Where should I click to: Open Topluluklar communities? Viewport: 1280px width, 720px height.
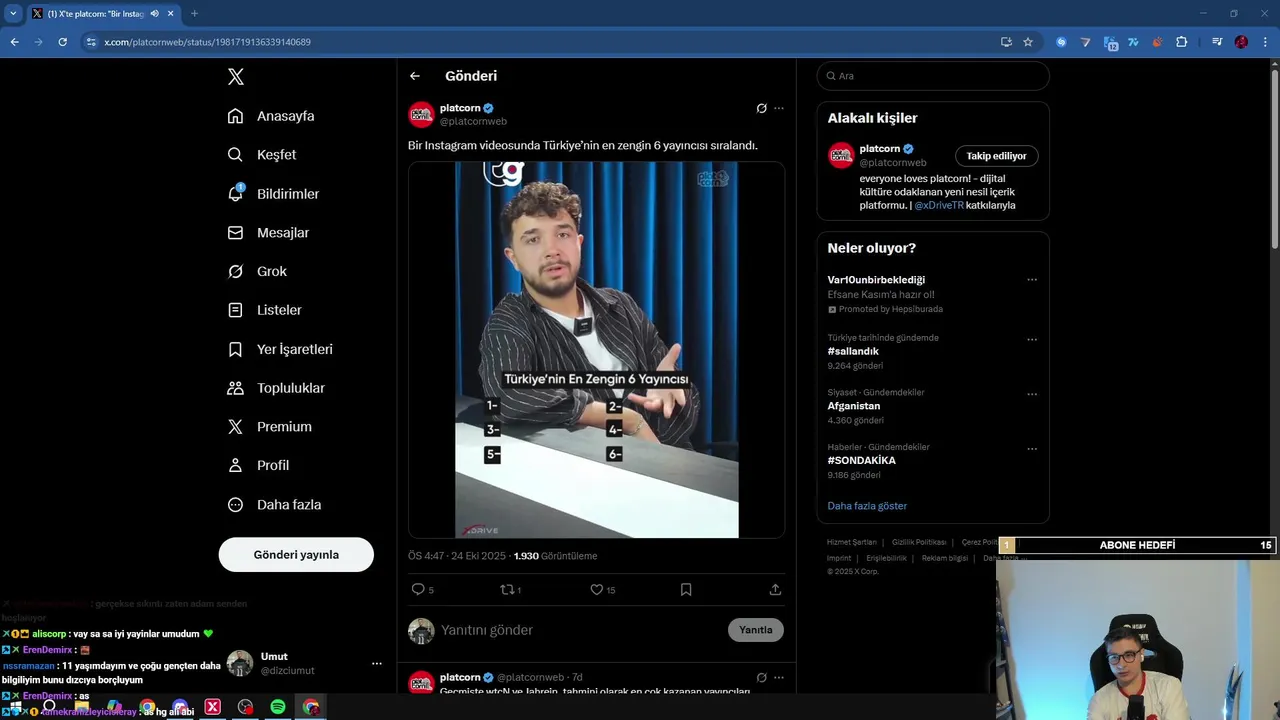click(276, 388)
